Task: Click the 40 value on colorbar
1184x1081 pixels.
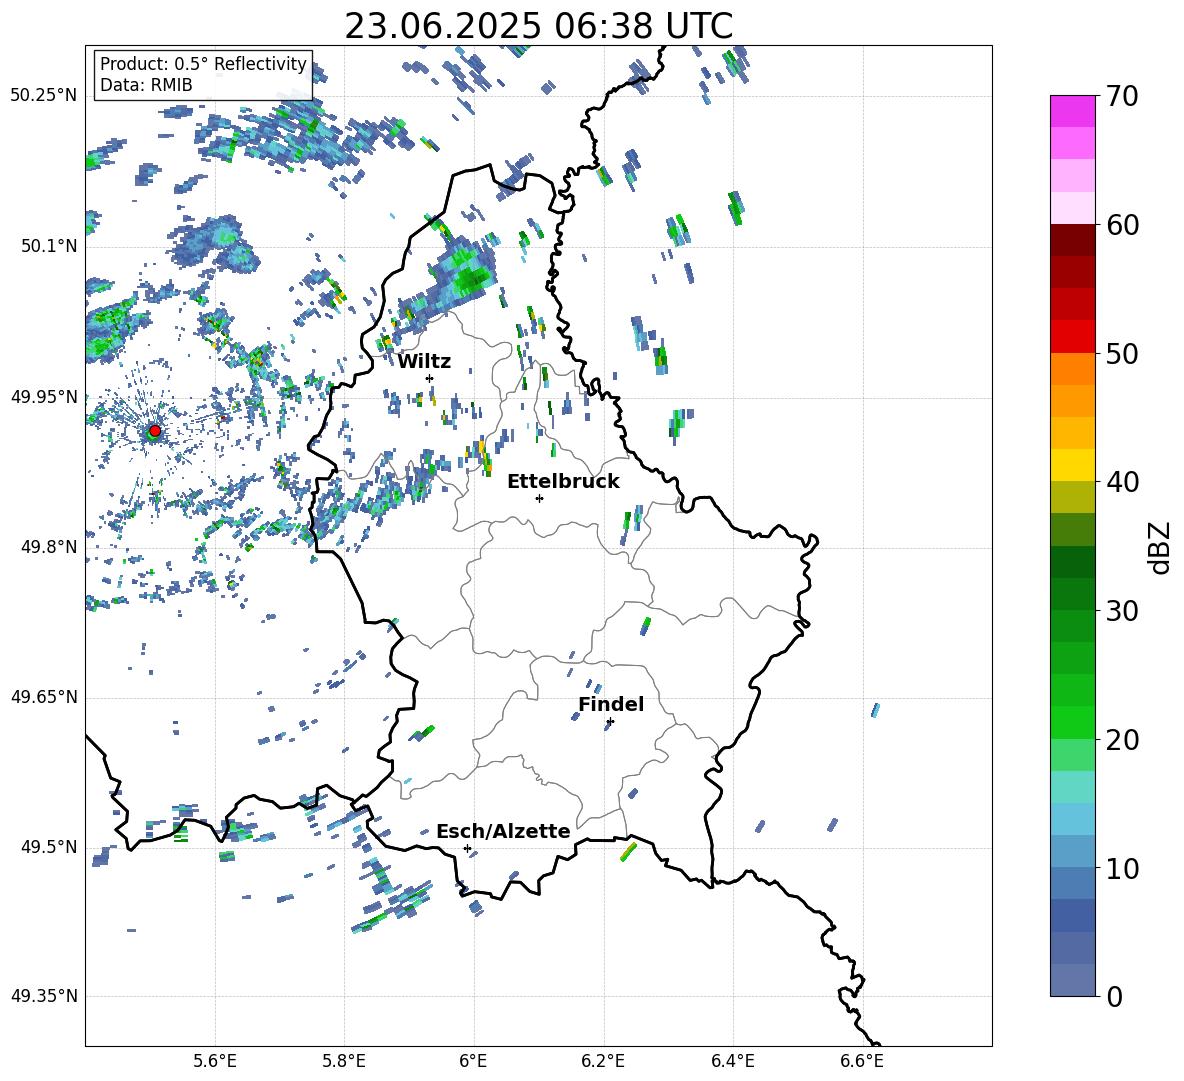Action: tap(1122, 482)
